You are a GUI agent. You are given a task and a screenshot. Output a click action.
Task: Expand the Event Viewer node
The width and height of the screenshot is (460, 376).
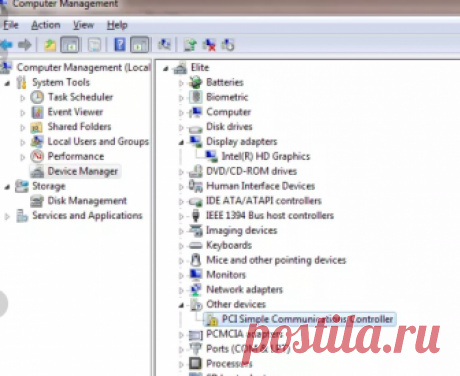(23, 113)
